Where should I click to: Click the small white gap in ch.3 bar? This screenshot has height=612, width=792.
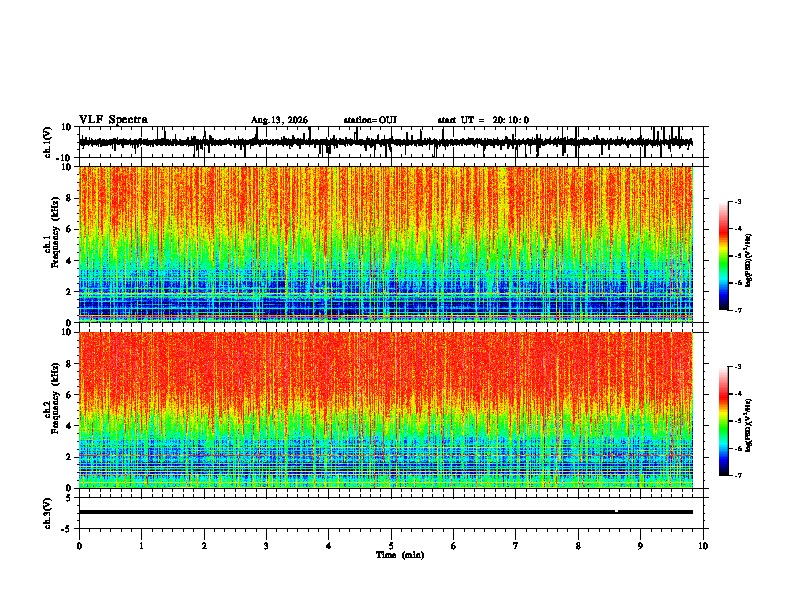coord(616,512)
